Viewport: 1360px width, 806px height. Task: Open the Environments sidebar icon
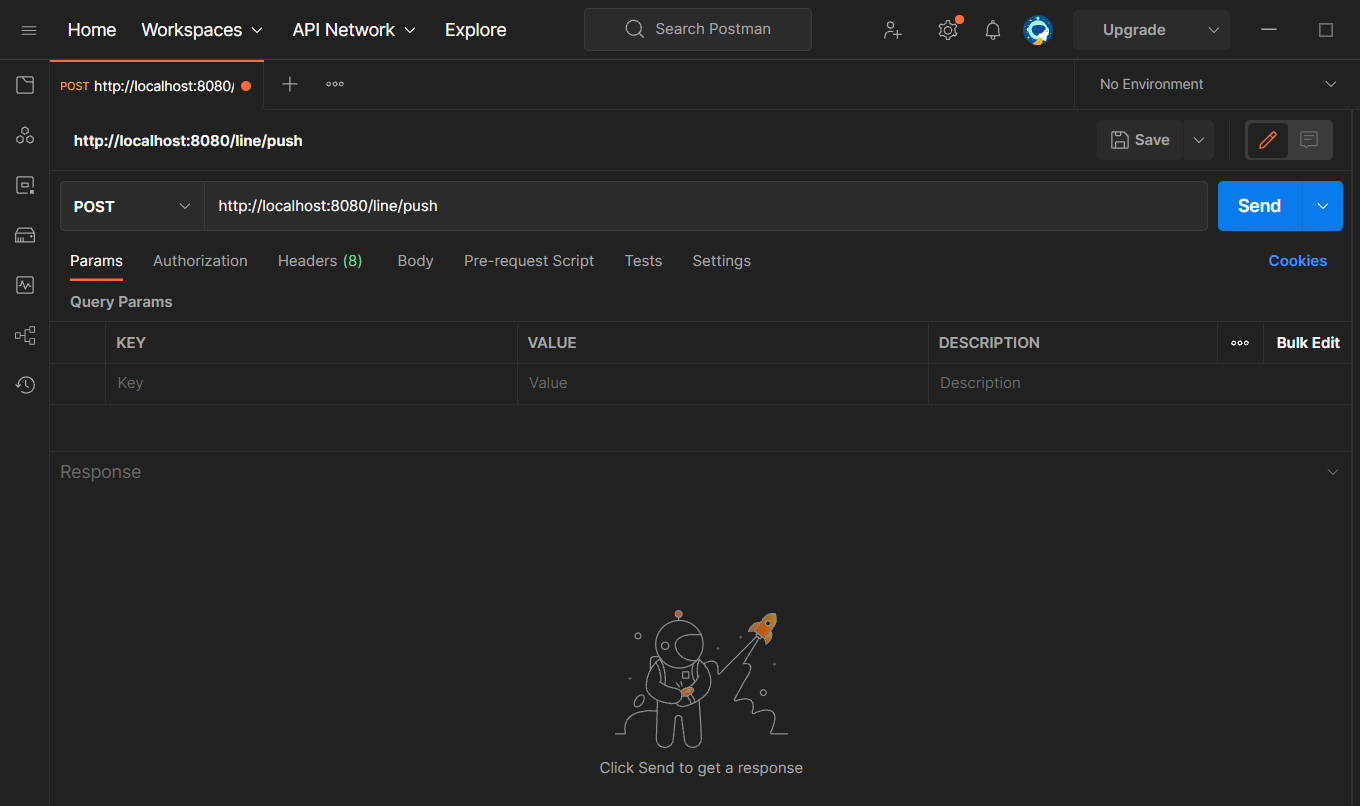[25, 185]
